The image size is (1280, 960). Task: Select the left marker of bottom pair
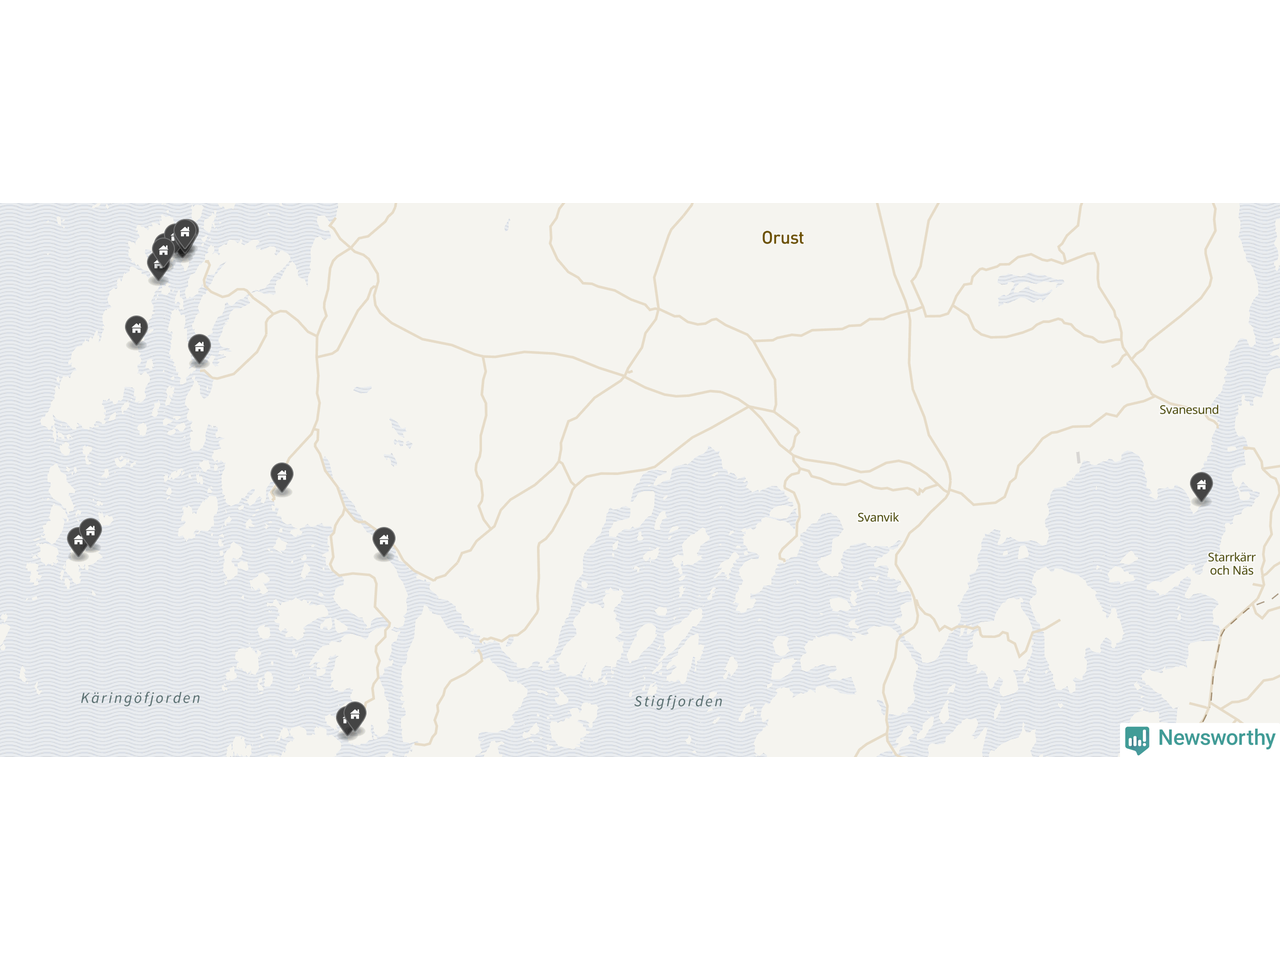[x=346, y=720]
